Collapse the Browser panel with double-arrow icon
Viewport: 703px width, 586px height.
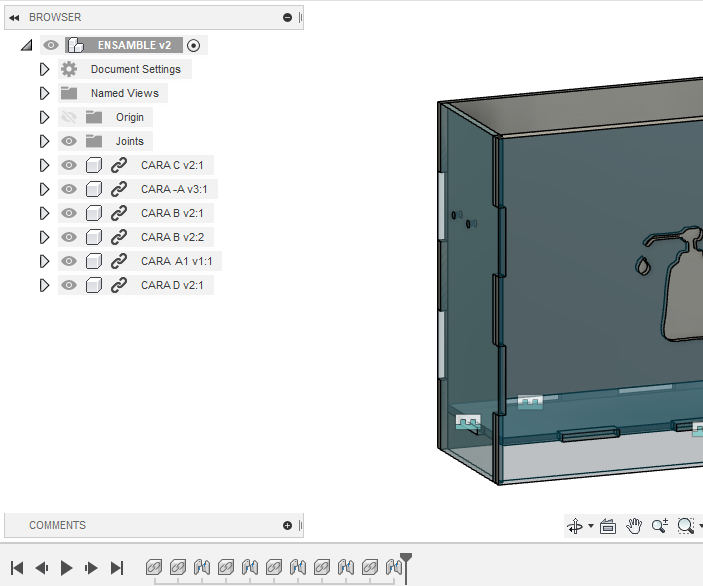click(x=14, y=17)
